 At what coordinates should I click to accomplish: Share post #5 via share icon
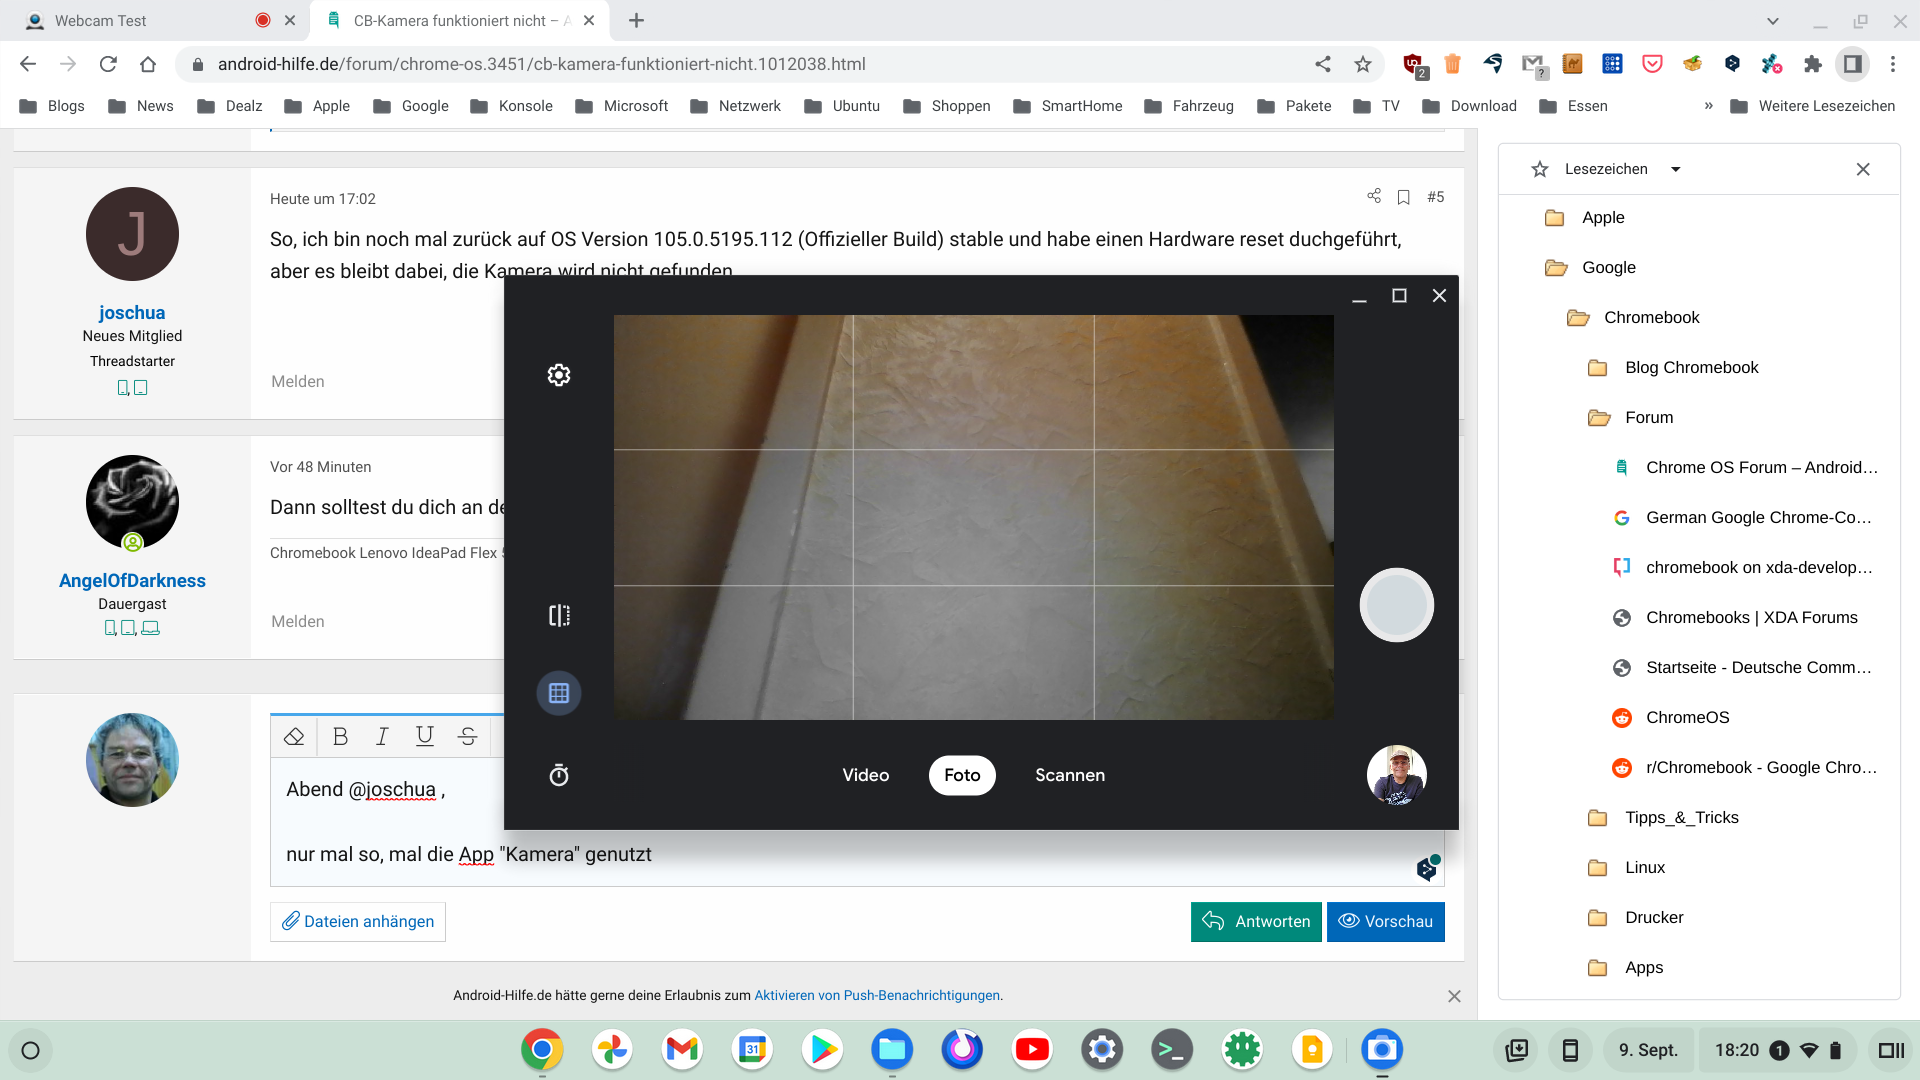[x=1374, y=196]
